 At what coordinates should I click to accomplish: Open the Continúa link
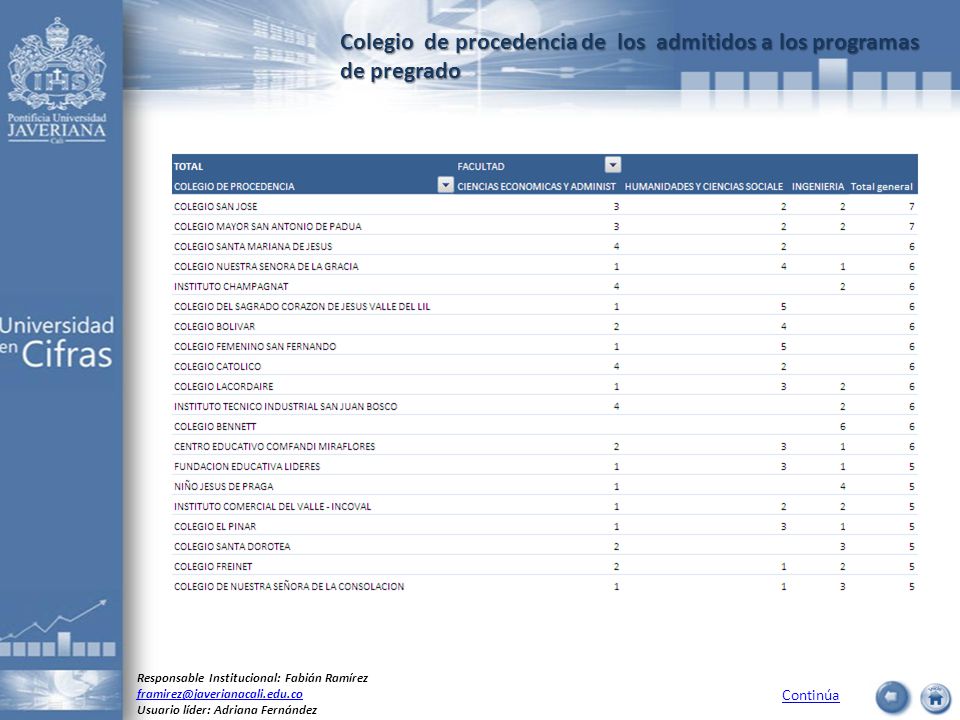[810, 695]
